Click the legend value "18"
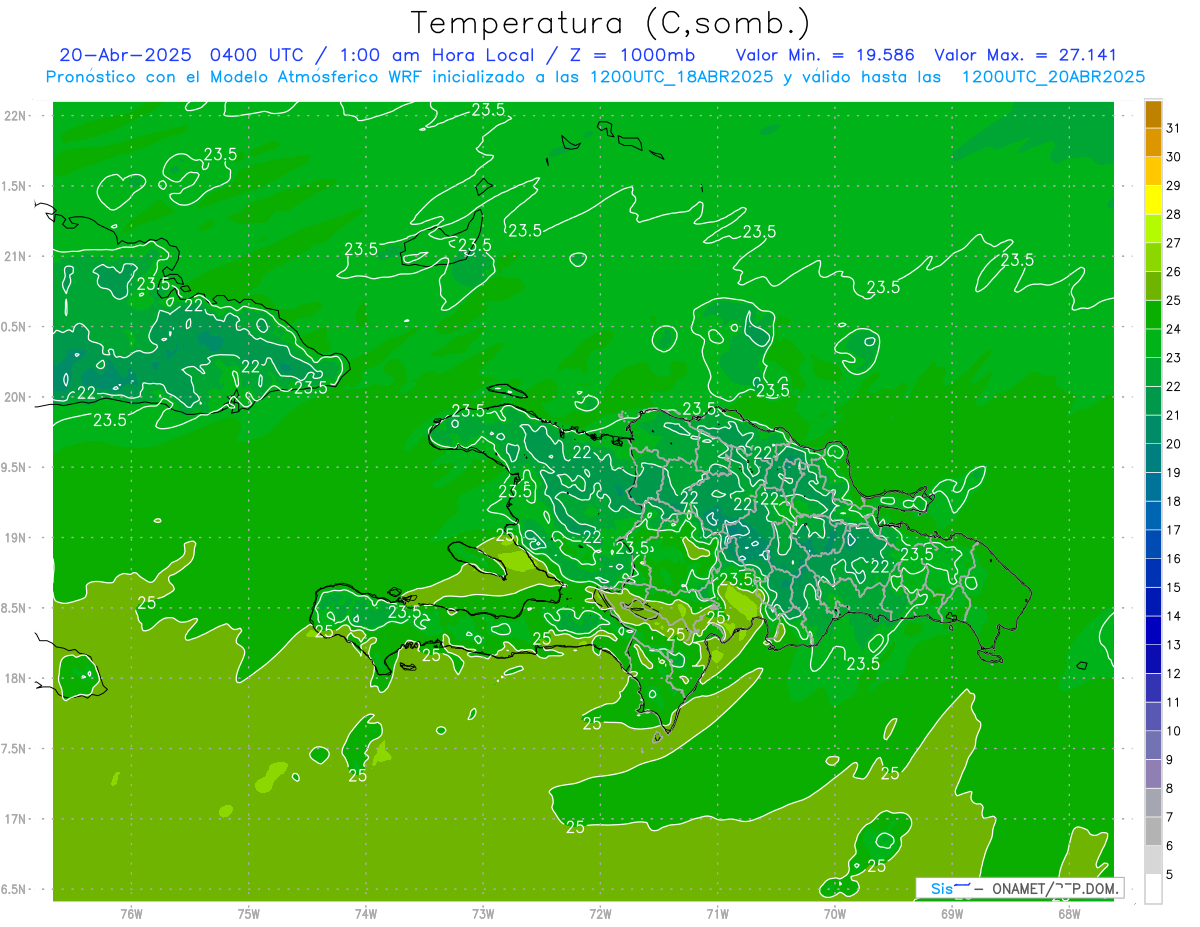Viewport: 1200px width, 927px height. pyautogui.click(x=1174, y=501)
